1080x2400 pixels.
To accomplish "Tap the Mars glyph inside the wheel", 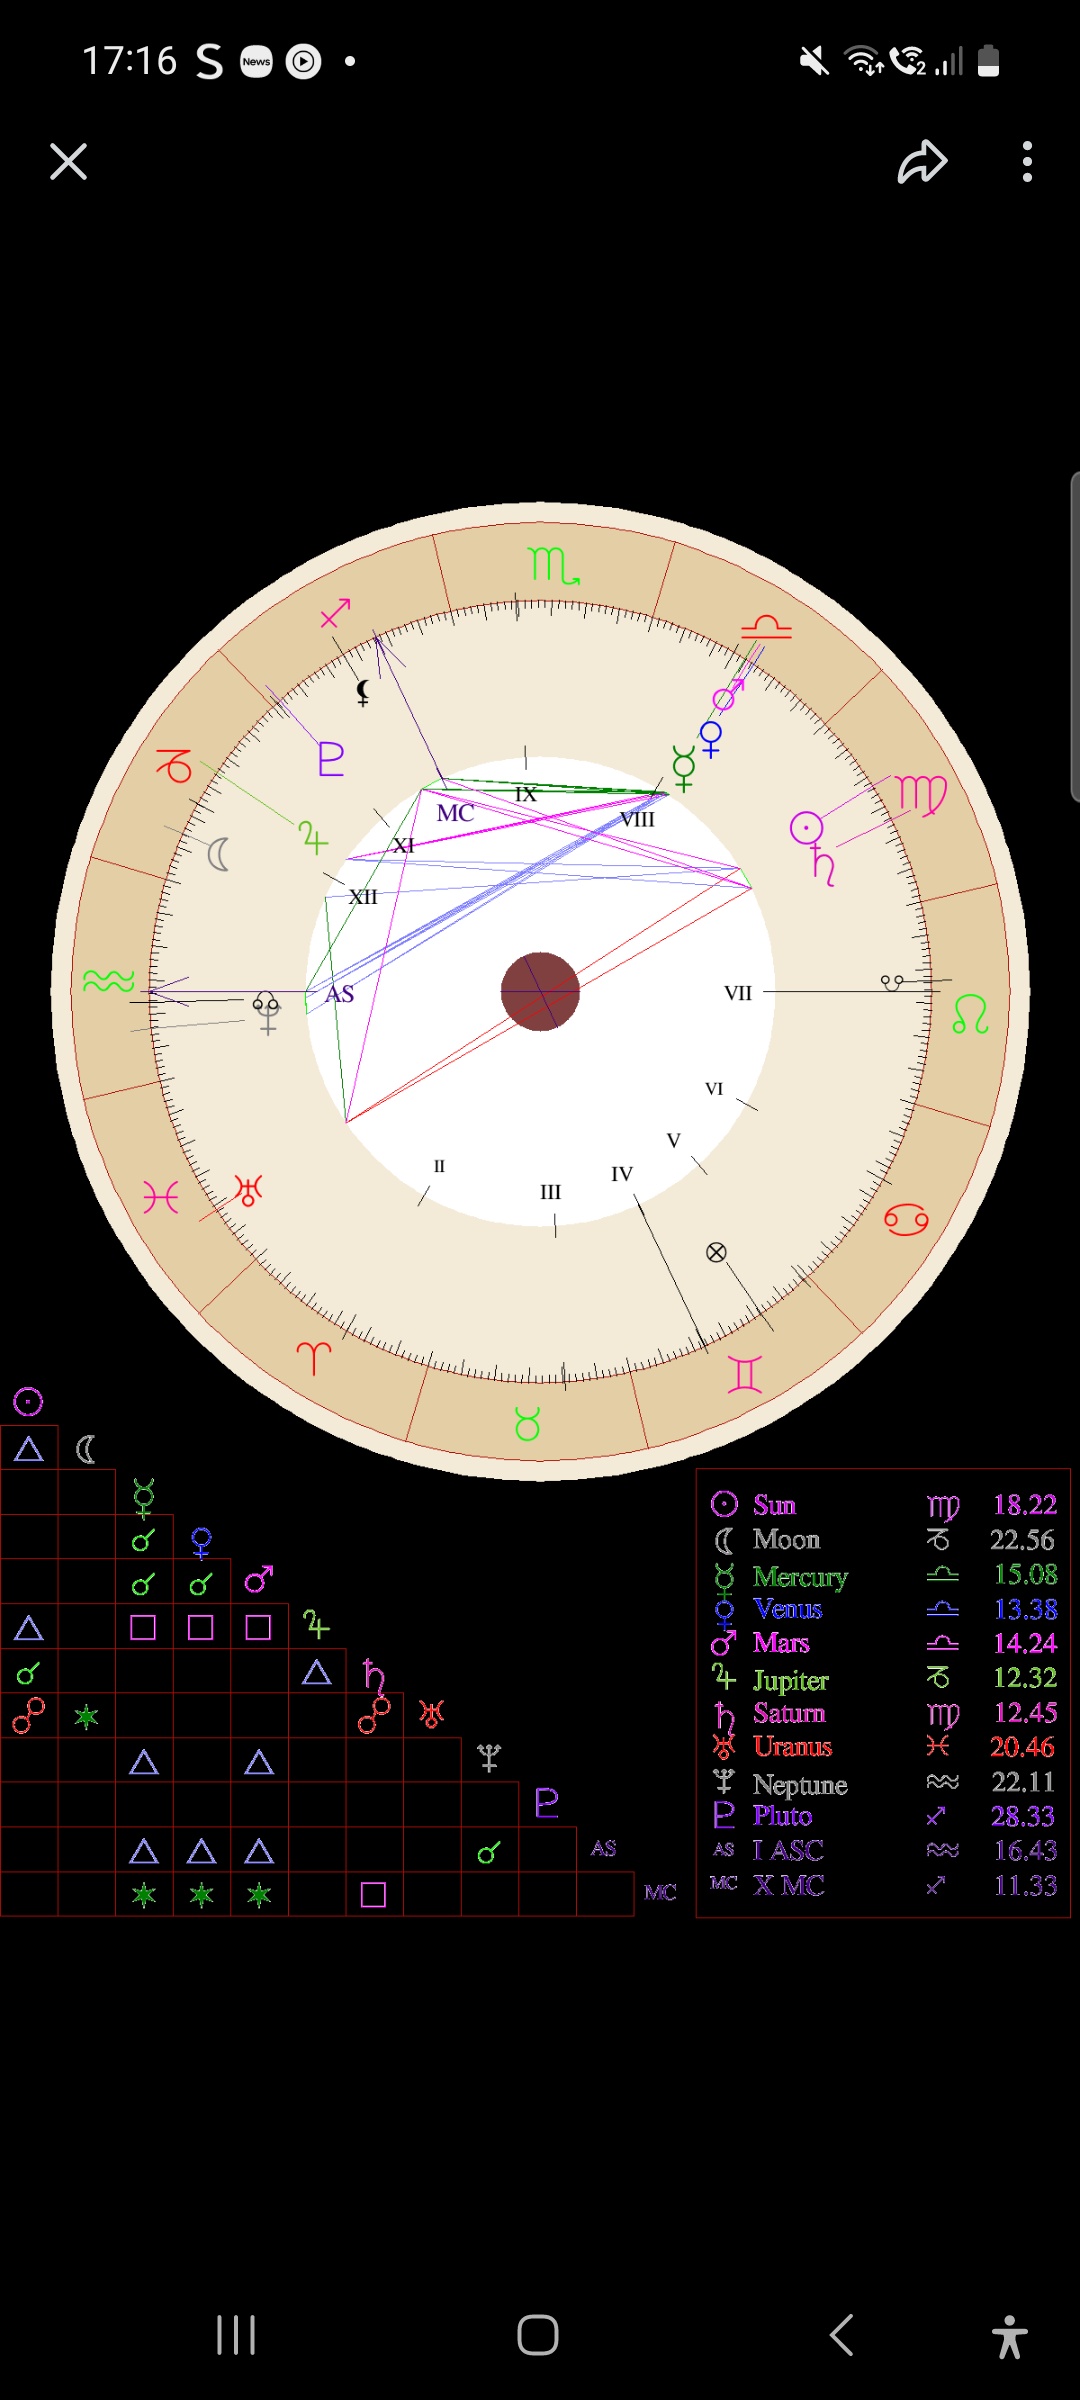I will point(727,694).
